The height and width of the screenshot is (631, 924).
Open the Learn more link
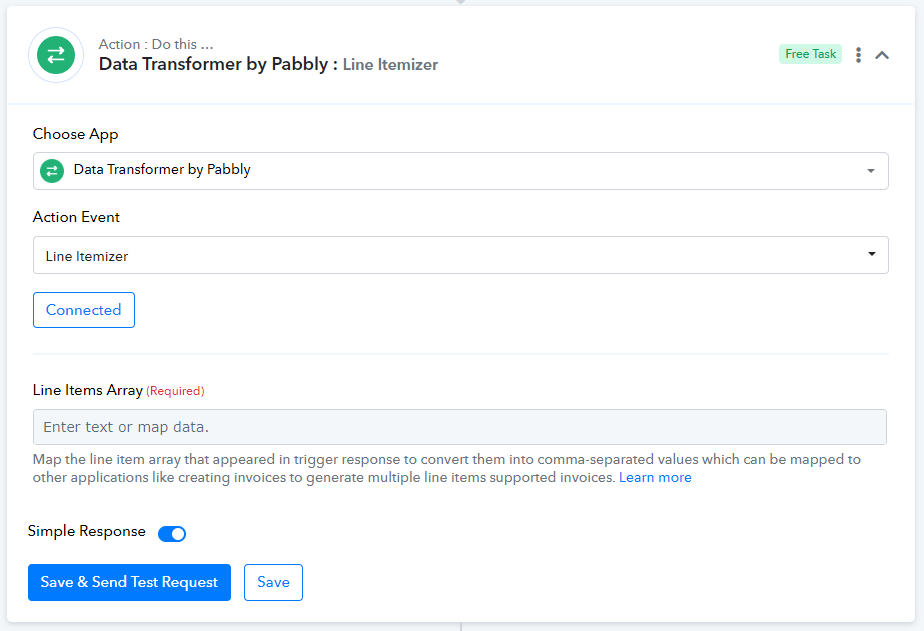click(655, 477)
